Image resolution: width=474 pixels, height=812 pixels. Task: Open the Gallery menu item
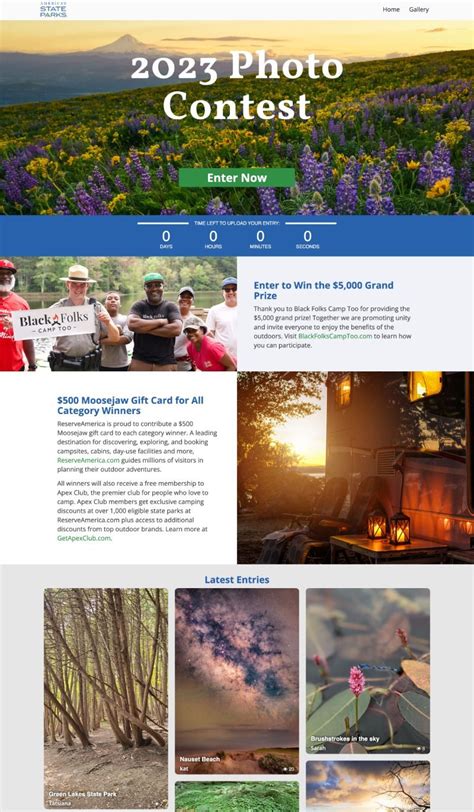coord(419,9)
